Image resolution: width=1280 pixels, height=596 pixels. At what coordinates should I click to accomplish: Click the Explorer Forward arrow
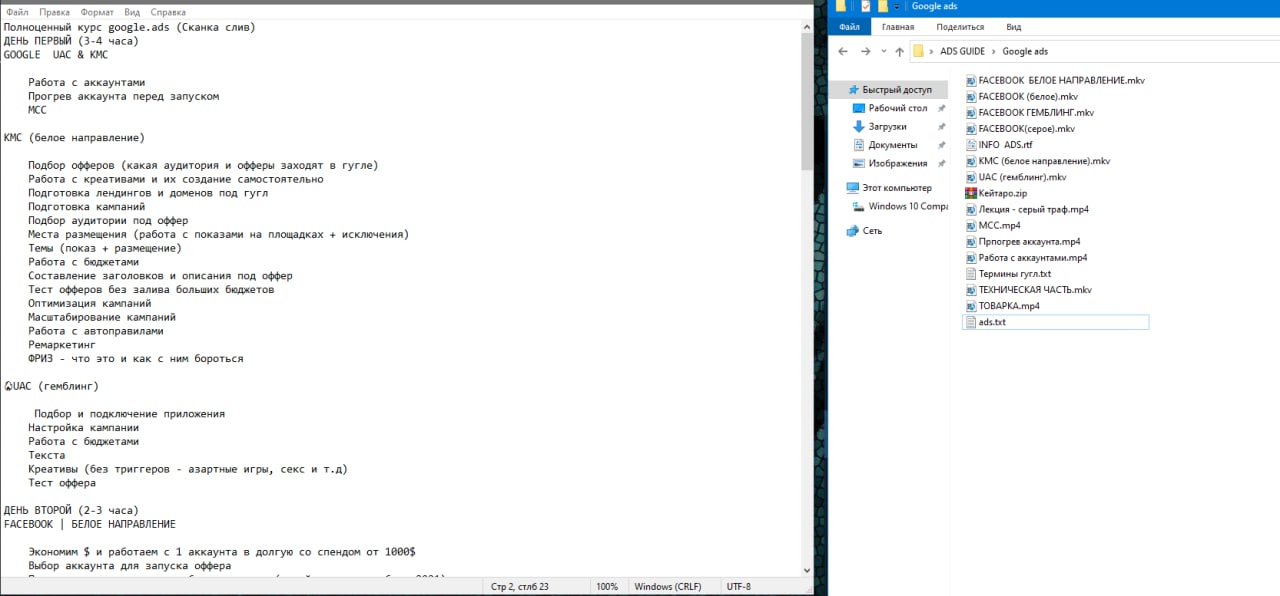click(866, 51)
